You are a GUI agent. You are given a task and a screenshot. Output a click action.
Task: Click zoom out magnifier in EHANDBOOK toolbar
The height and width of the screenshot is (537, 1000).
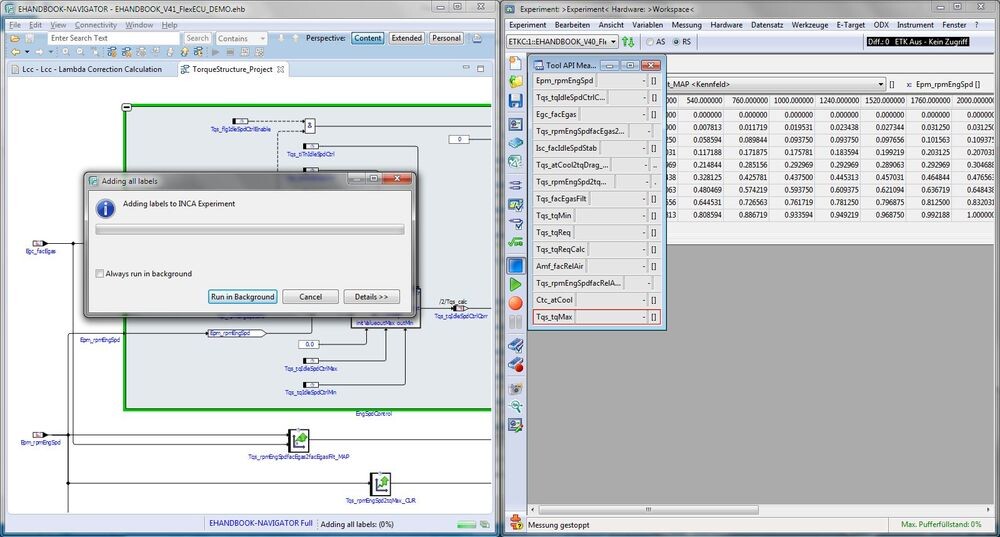pyautogui.click(x=80, y=52)
